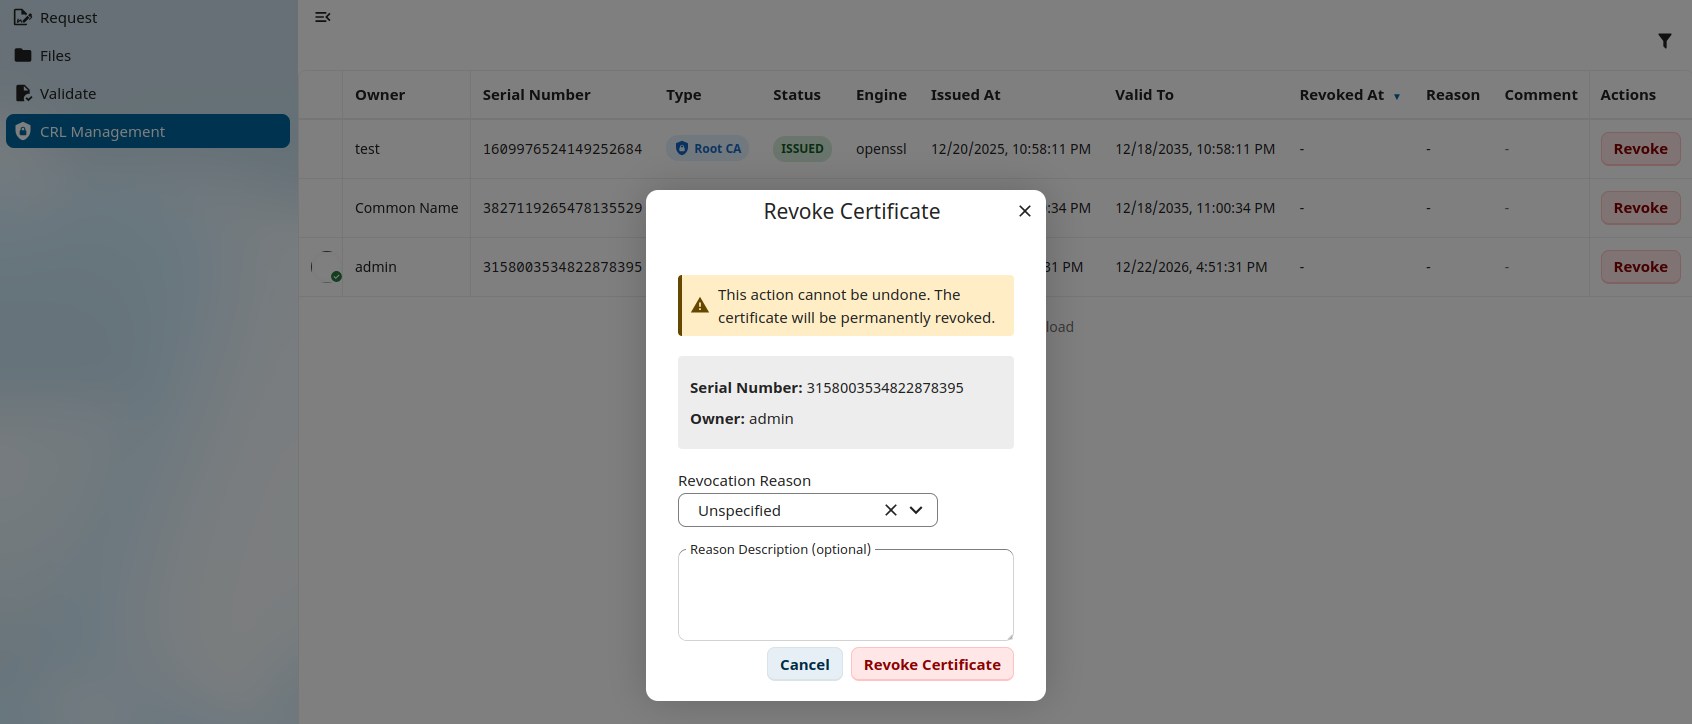Image resolution: width=1692 pixels, height=724 pixels.
Task: Click the Valid To column header
Action: pyautogui.click(x=1144, y=95)
